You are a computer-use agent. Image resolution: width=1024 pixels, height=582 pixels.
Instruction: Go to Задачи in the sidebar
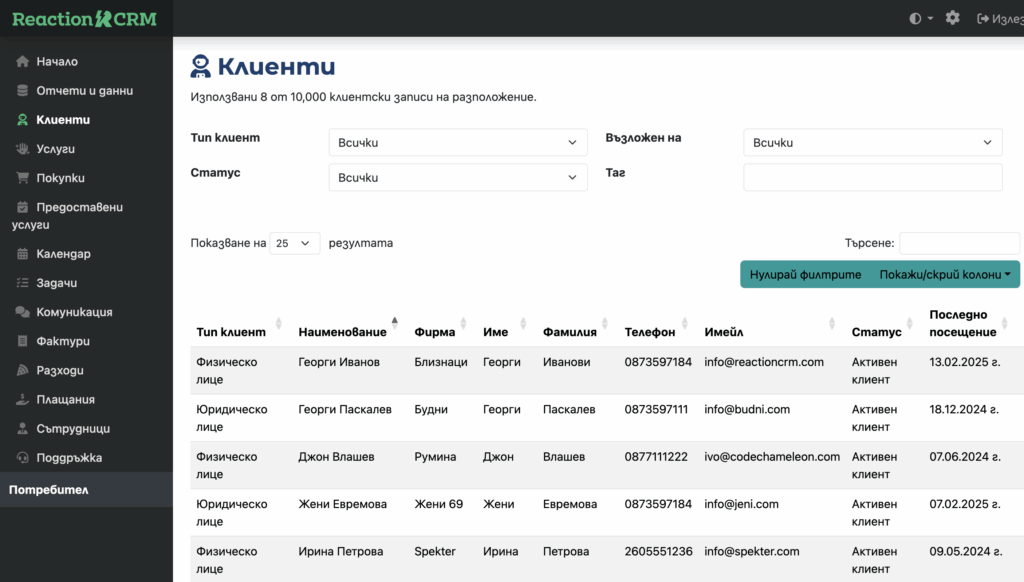pyautogui.click(x=56, y=283)
